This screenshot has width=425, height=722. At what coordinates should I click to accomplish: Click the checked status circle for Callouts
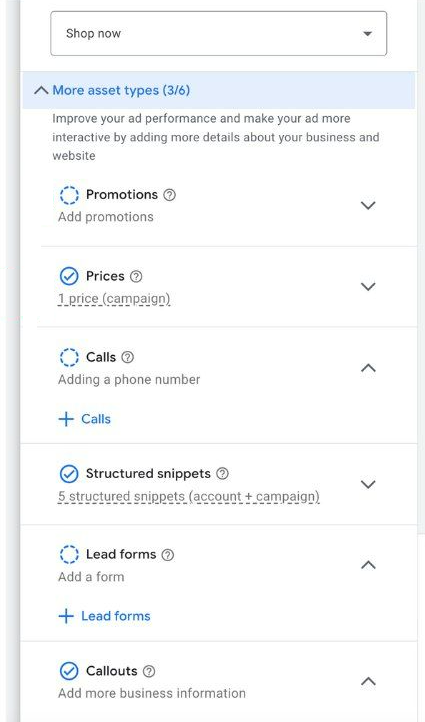69,671
